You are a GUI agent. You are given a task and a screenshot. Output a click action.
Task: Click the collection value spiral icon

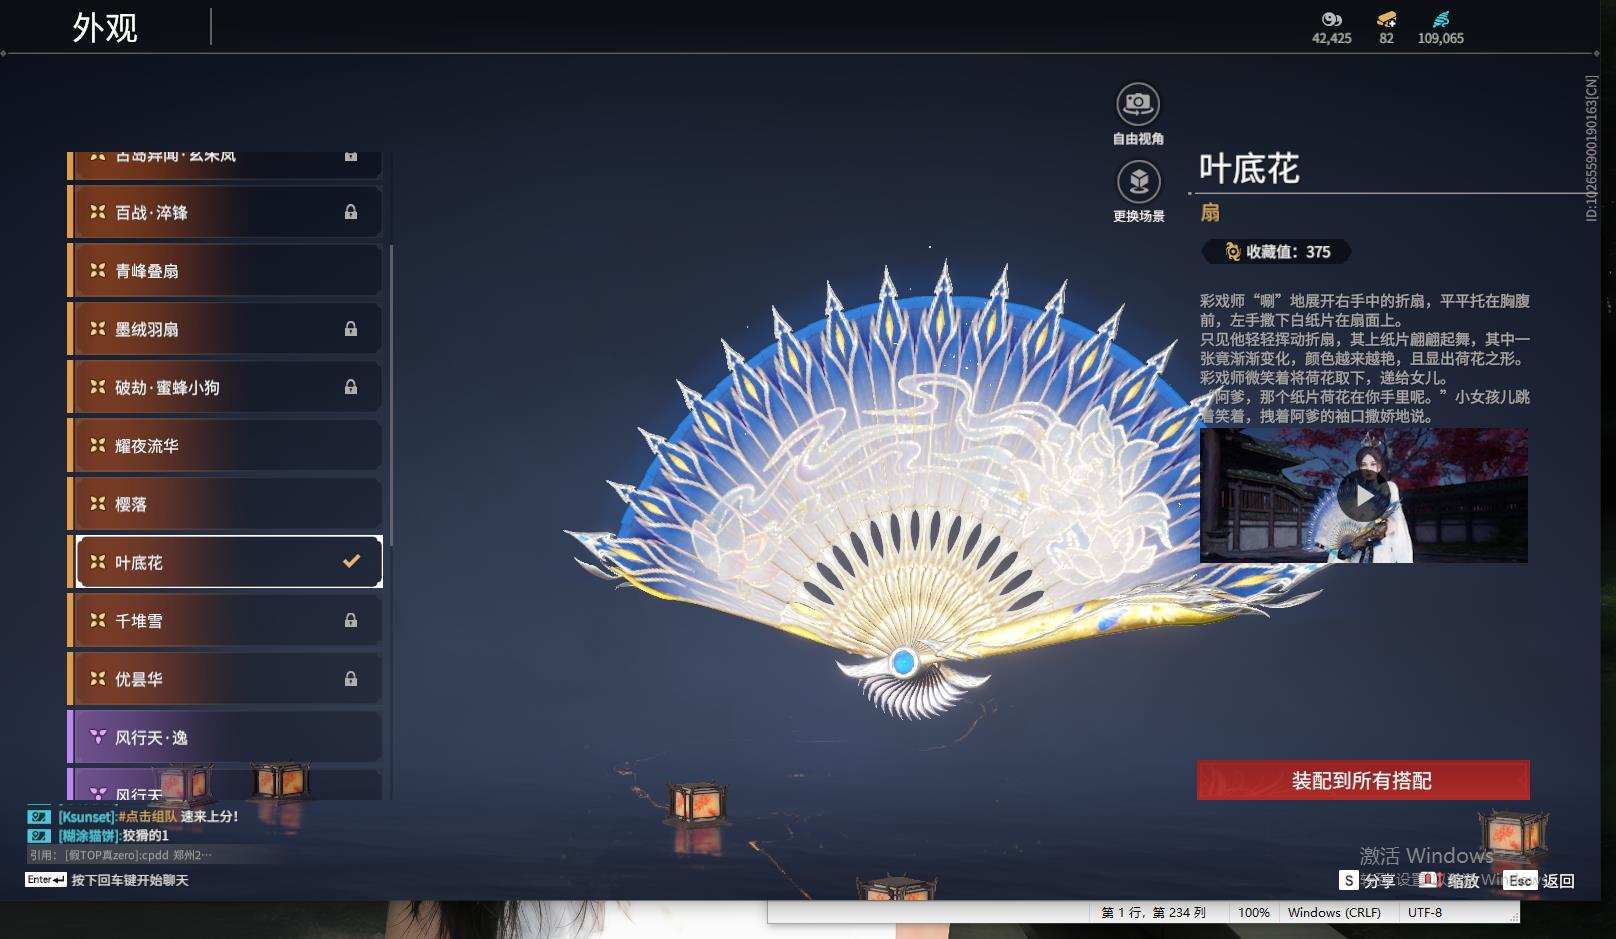1233,252
